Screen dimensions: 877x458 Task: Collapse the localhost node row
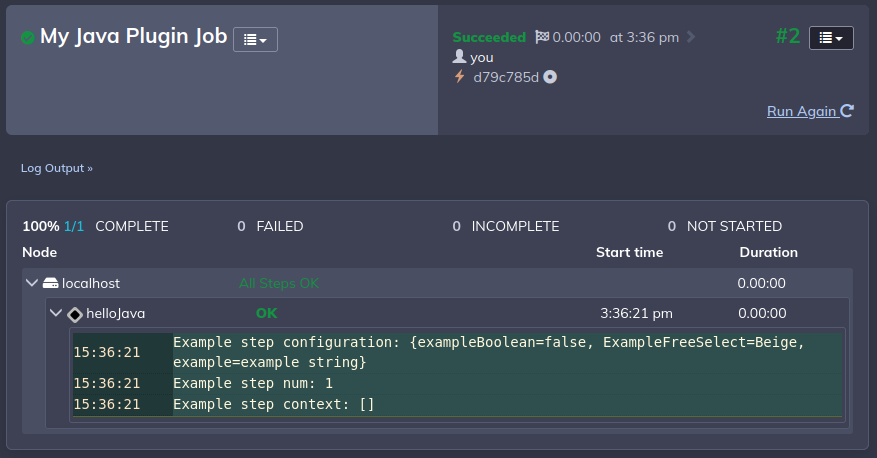point(32,283)
